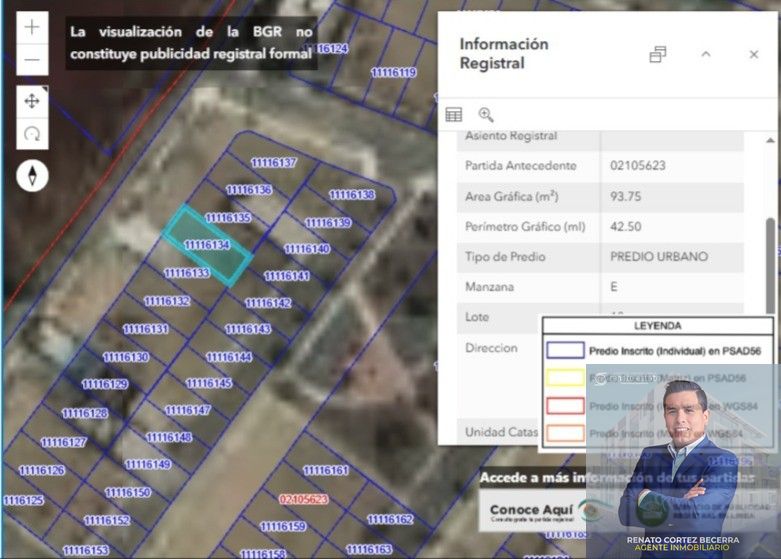781x559 pixels.
Task: Select parcel 11116140 on the map
Action: (x=307, y=249)
